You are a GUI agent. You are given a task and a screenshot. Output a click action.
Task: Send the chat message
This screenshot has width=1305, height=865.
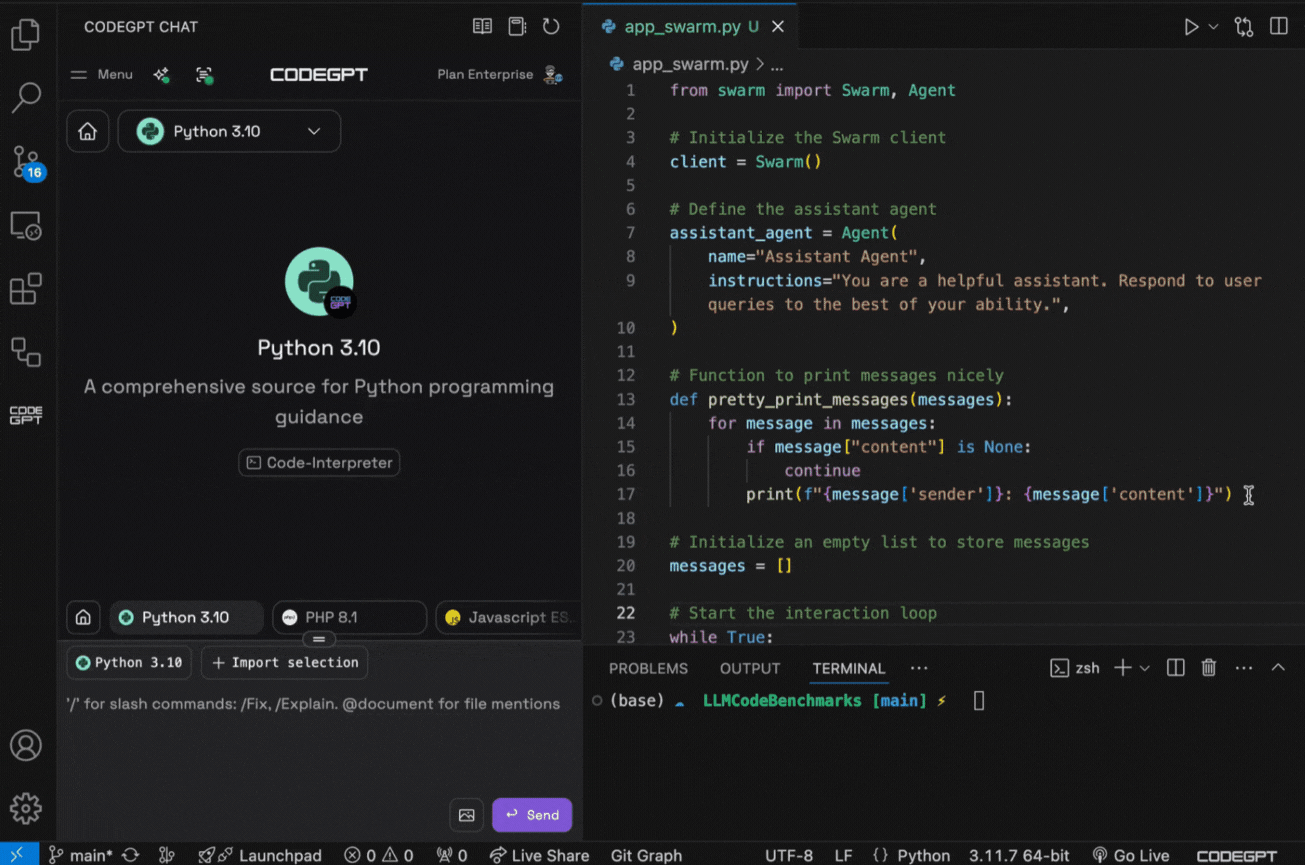(x=532, y=815)
